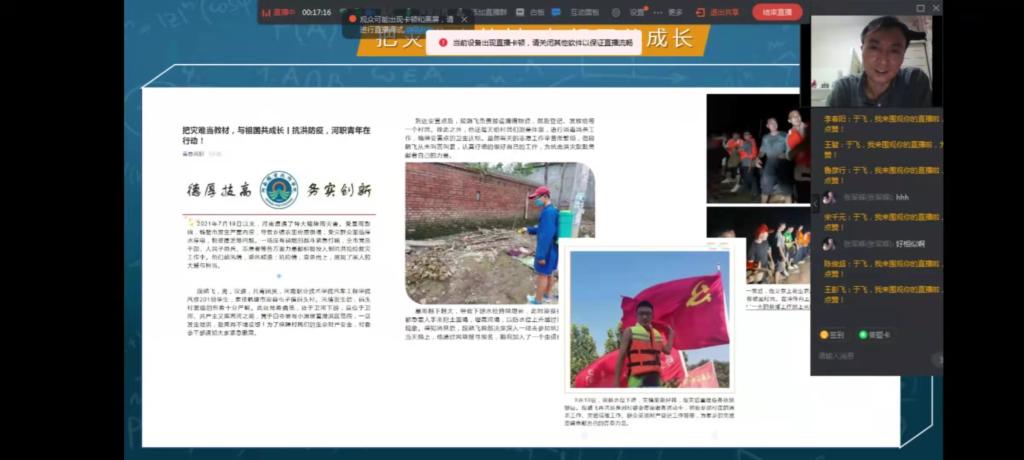
Task: Click the 直播中 live status indicator
Action: (x=278, y=12)
